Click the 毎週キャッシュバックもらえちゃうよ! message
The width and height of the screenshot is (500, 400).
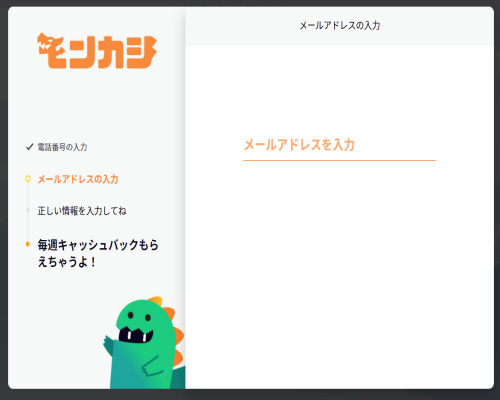pos(98,253)
